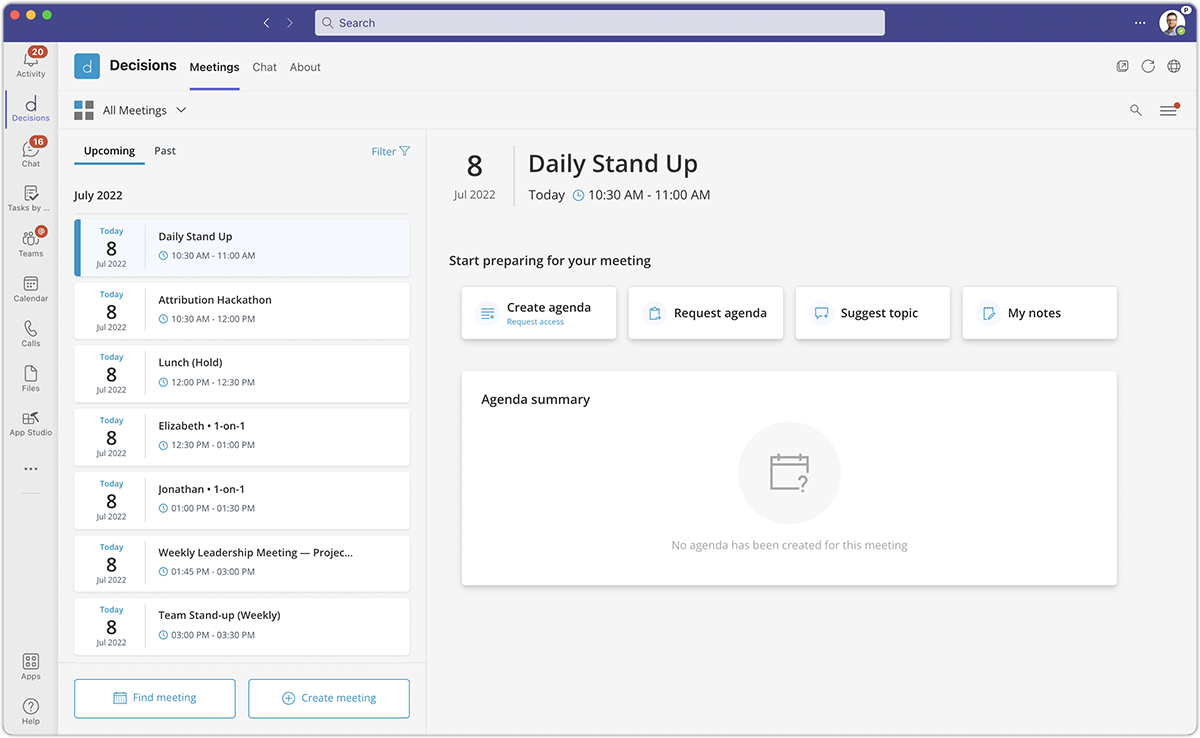Open search within the Decisions meetings list
The width and height of the screenshot is (1200, 738).
(1136, 110)
